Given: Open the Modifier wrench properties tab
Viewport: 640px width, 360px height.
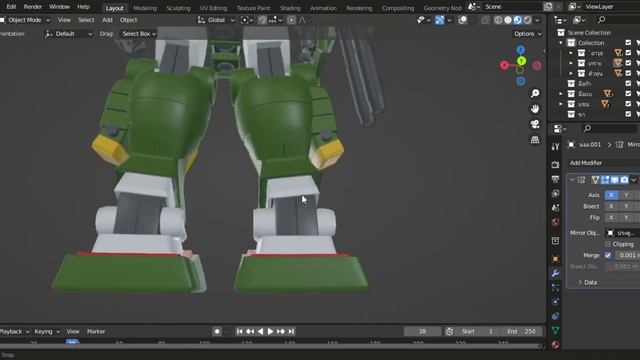Looking at the screenshot, I should (x=555, y=273).
